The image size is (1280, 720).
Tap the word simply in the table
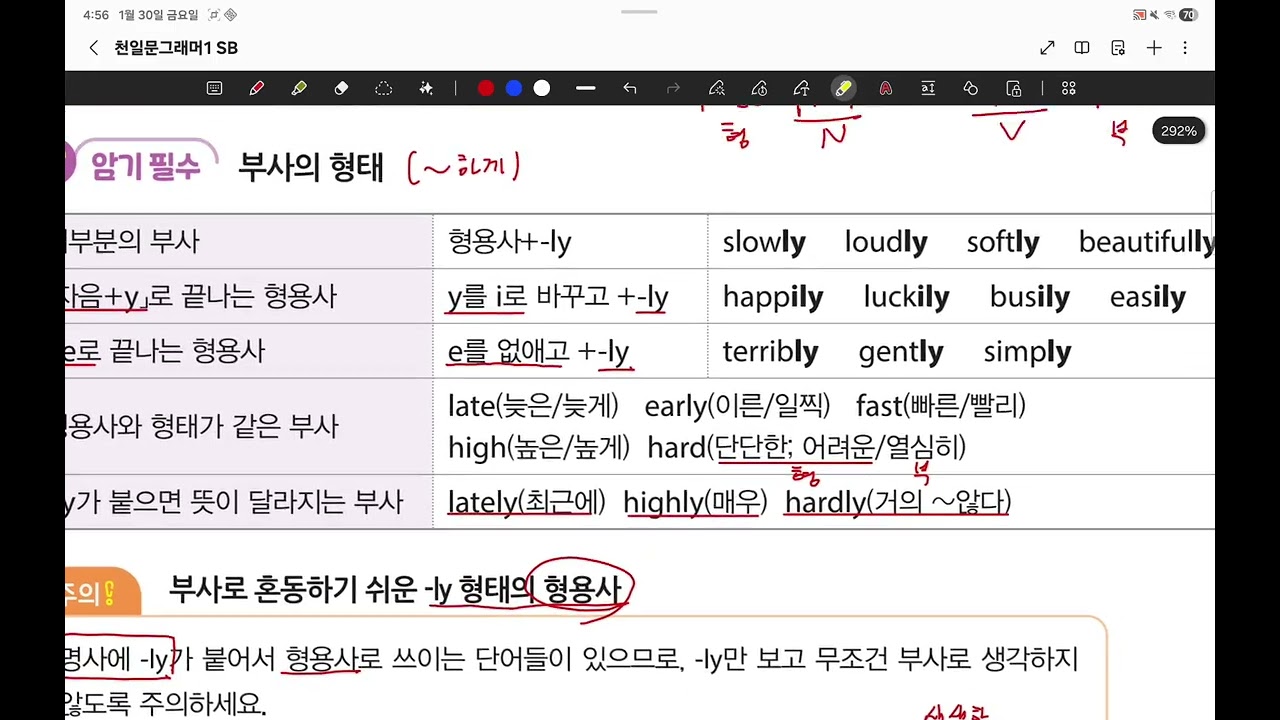[1027, 352]
